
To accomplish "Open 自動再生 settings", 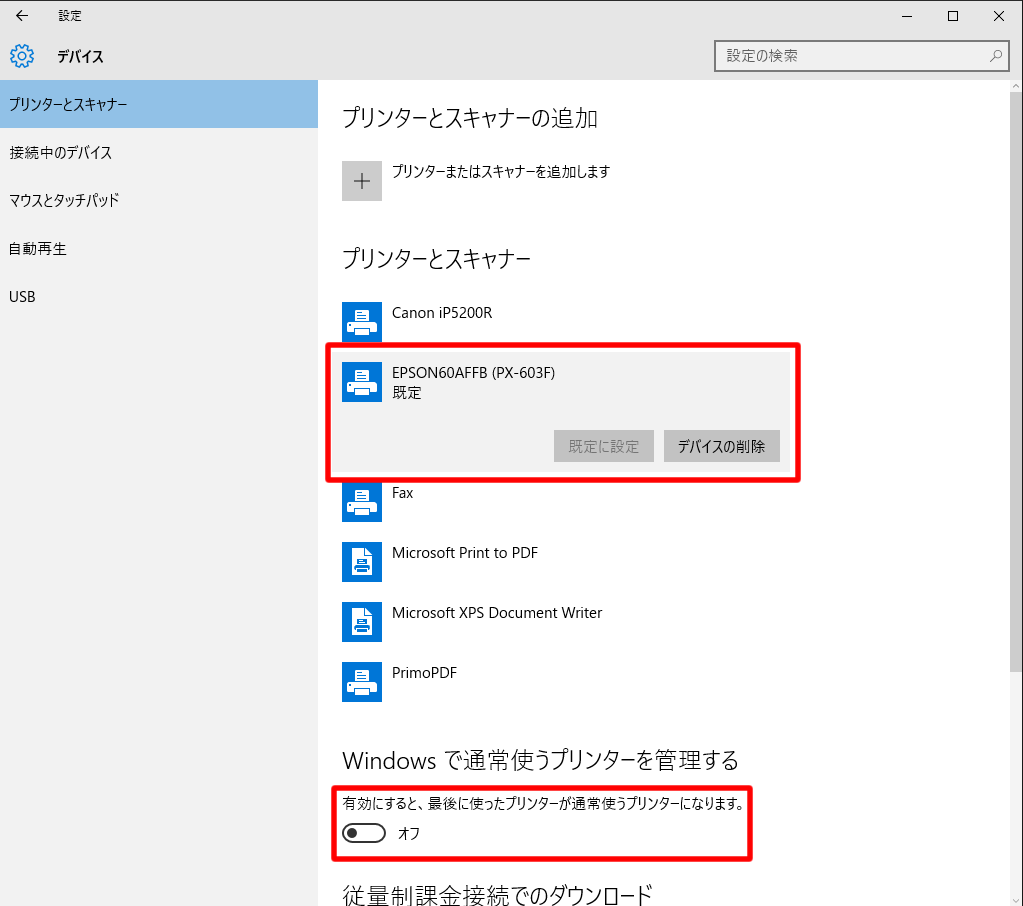I will pyautogui.click(x=159, y=249).
